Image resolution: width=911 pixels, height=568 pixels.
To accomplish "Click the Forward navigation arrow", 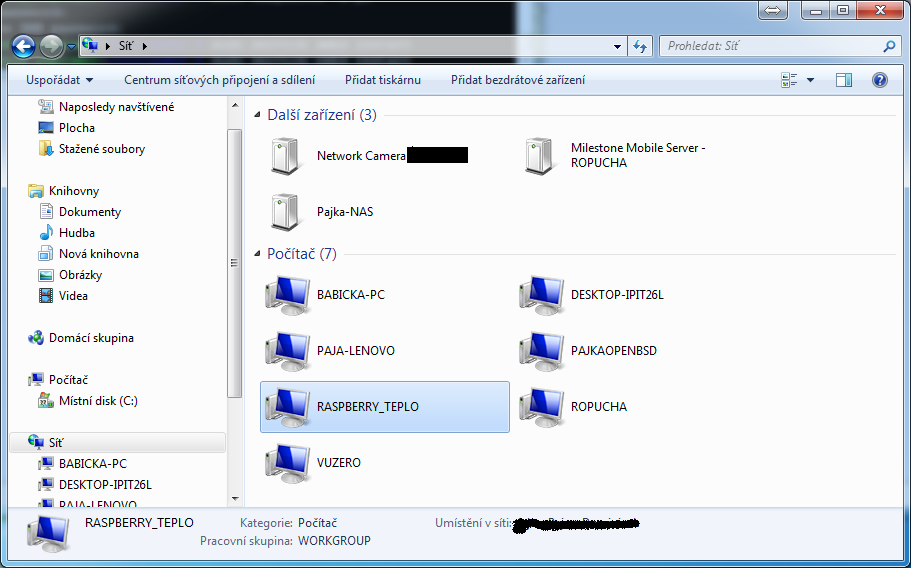I will 51,46.
